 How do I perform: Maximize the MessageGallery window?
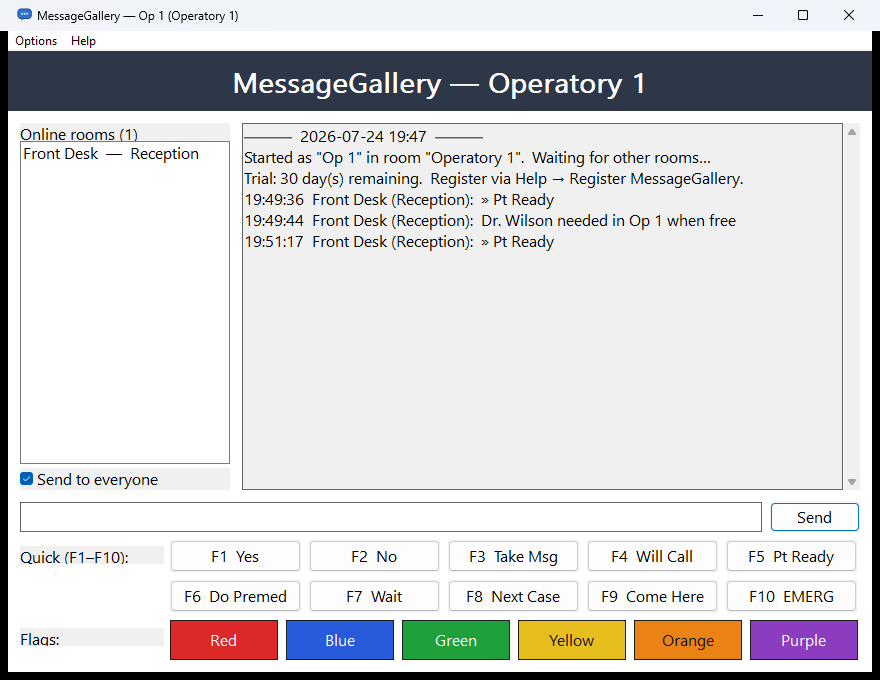[803, 15]
